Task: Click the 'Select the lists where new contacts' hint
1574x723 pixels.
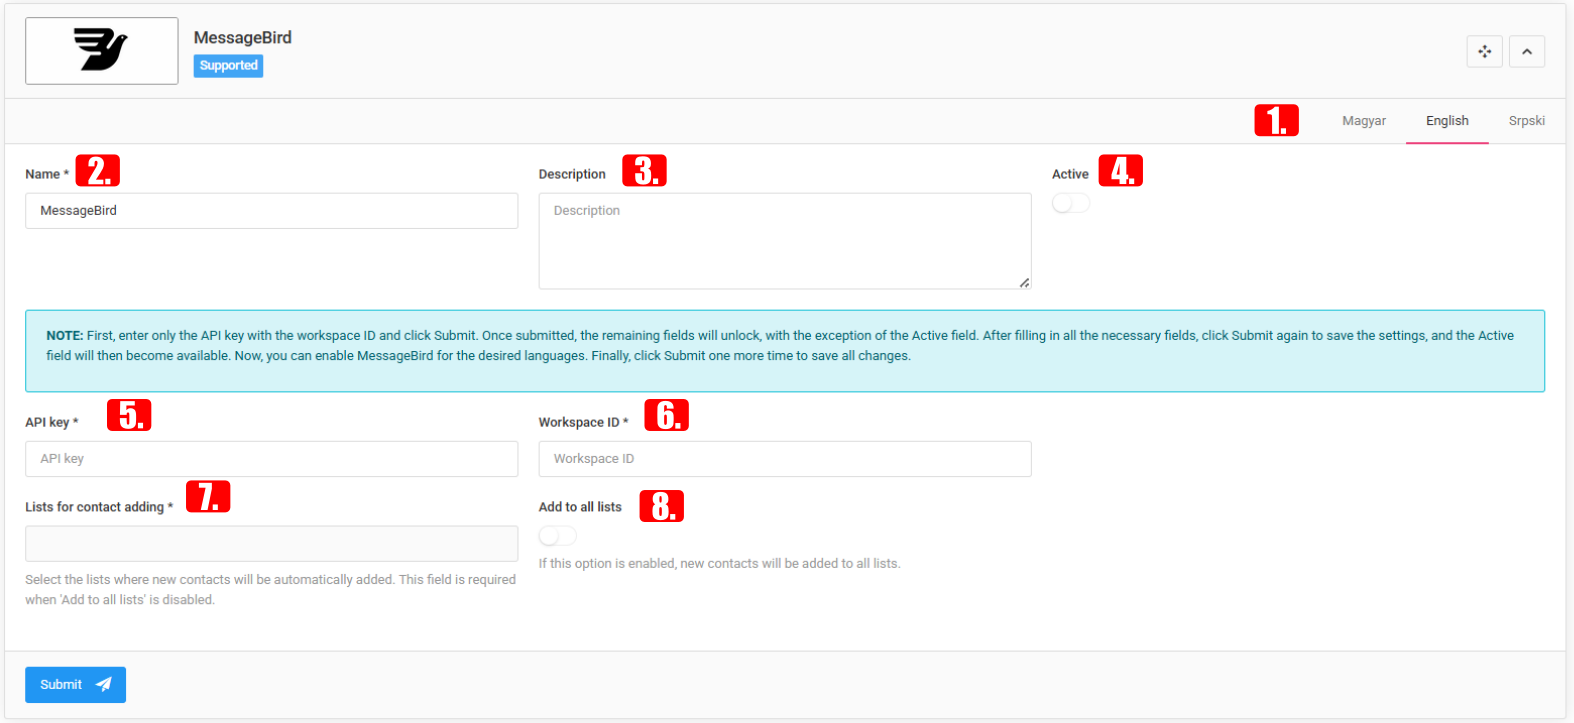Action: click(x=271, y=590)
